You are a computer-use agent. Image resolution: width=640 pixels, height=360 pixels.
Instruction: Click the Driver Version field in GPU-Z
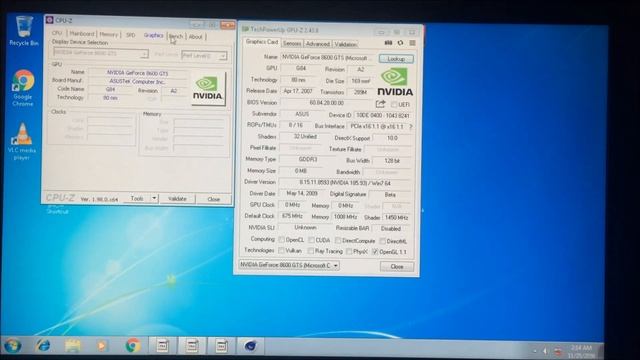coord(345,183)
